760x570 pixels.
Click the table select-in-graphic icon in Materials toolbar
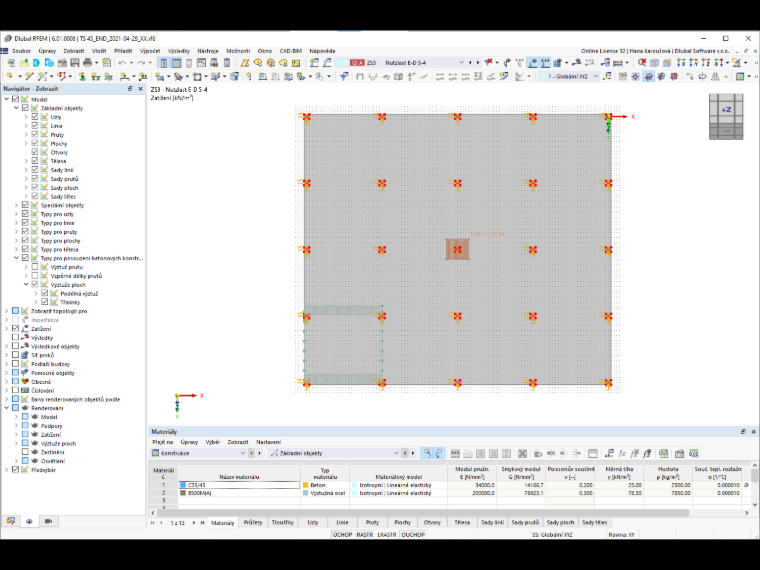[x=427, y=453]
